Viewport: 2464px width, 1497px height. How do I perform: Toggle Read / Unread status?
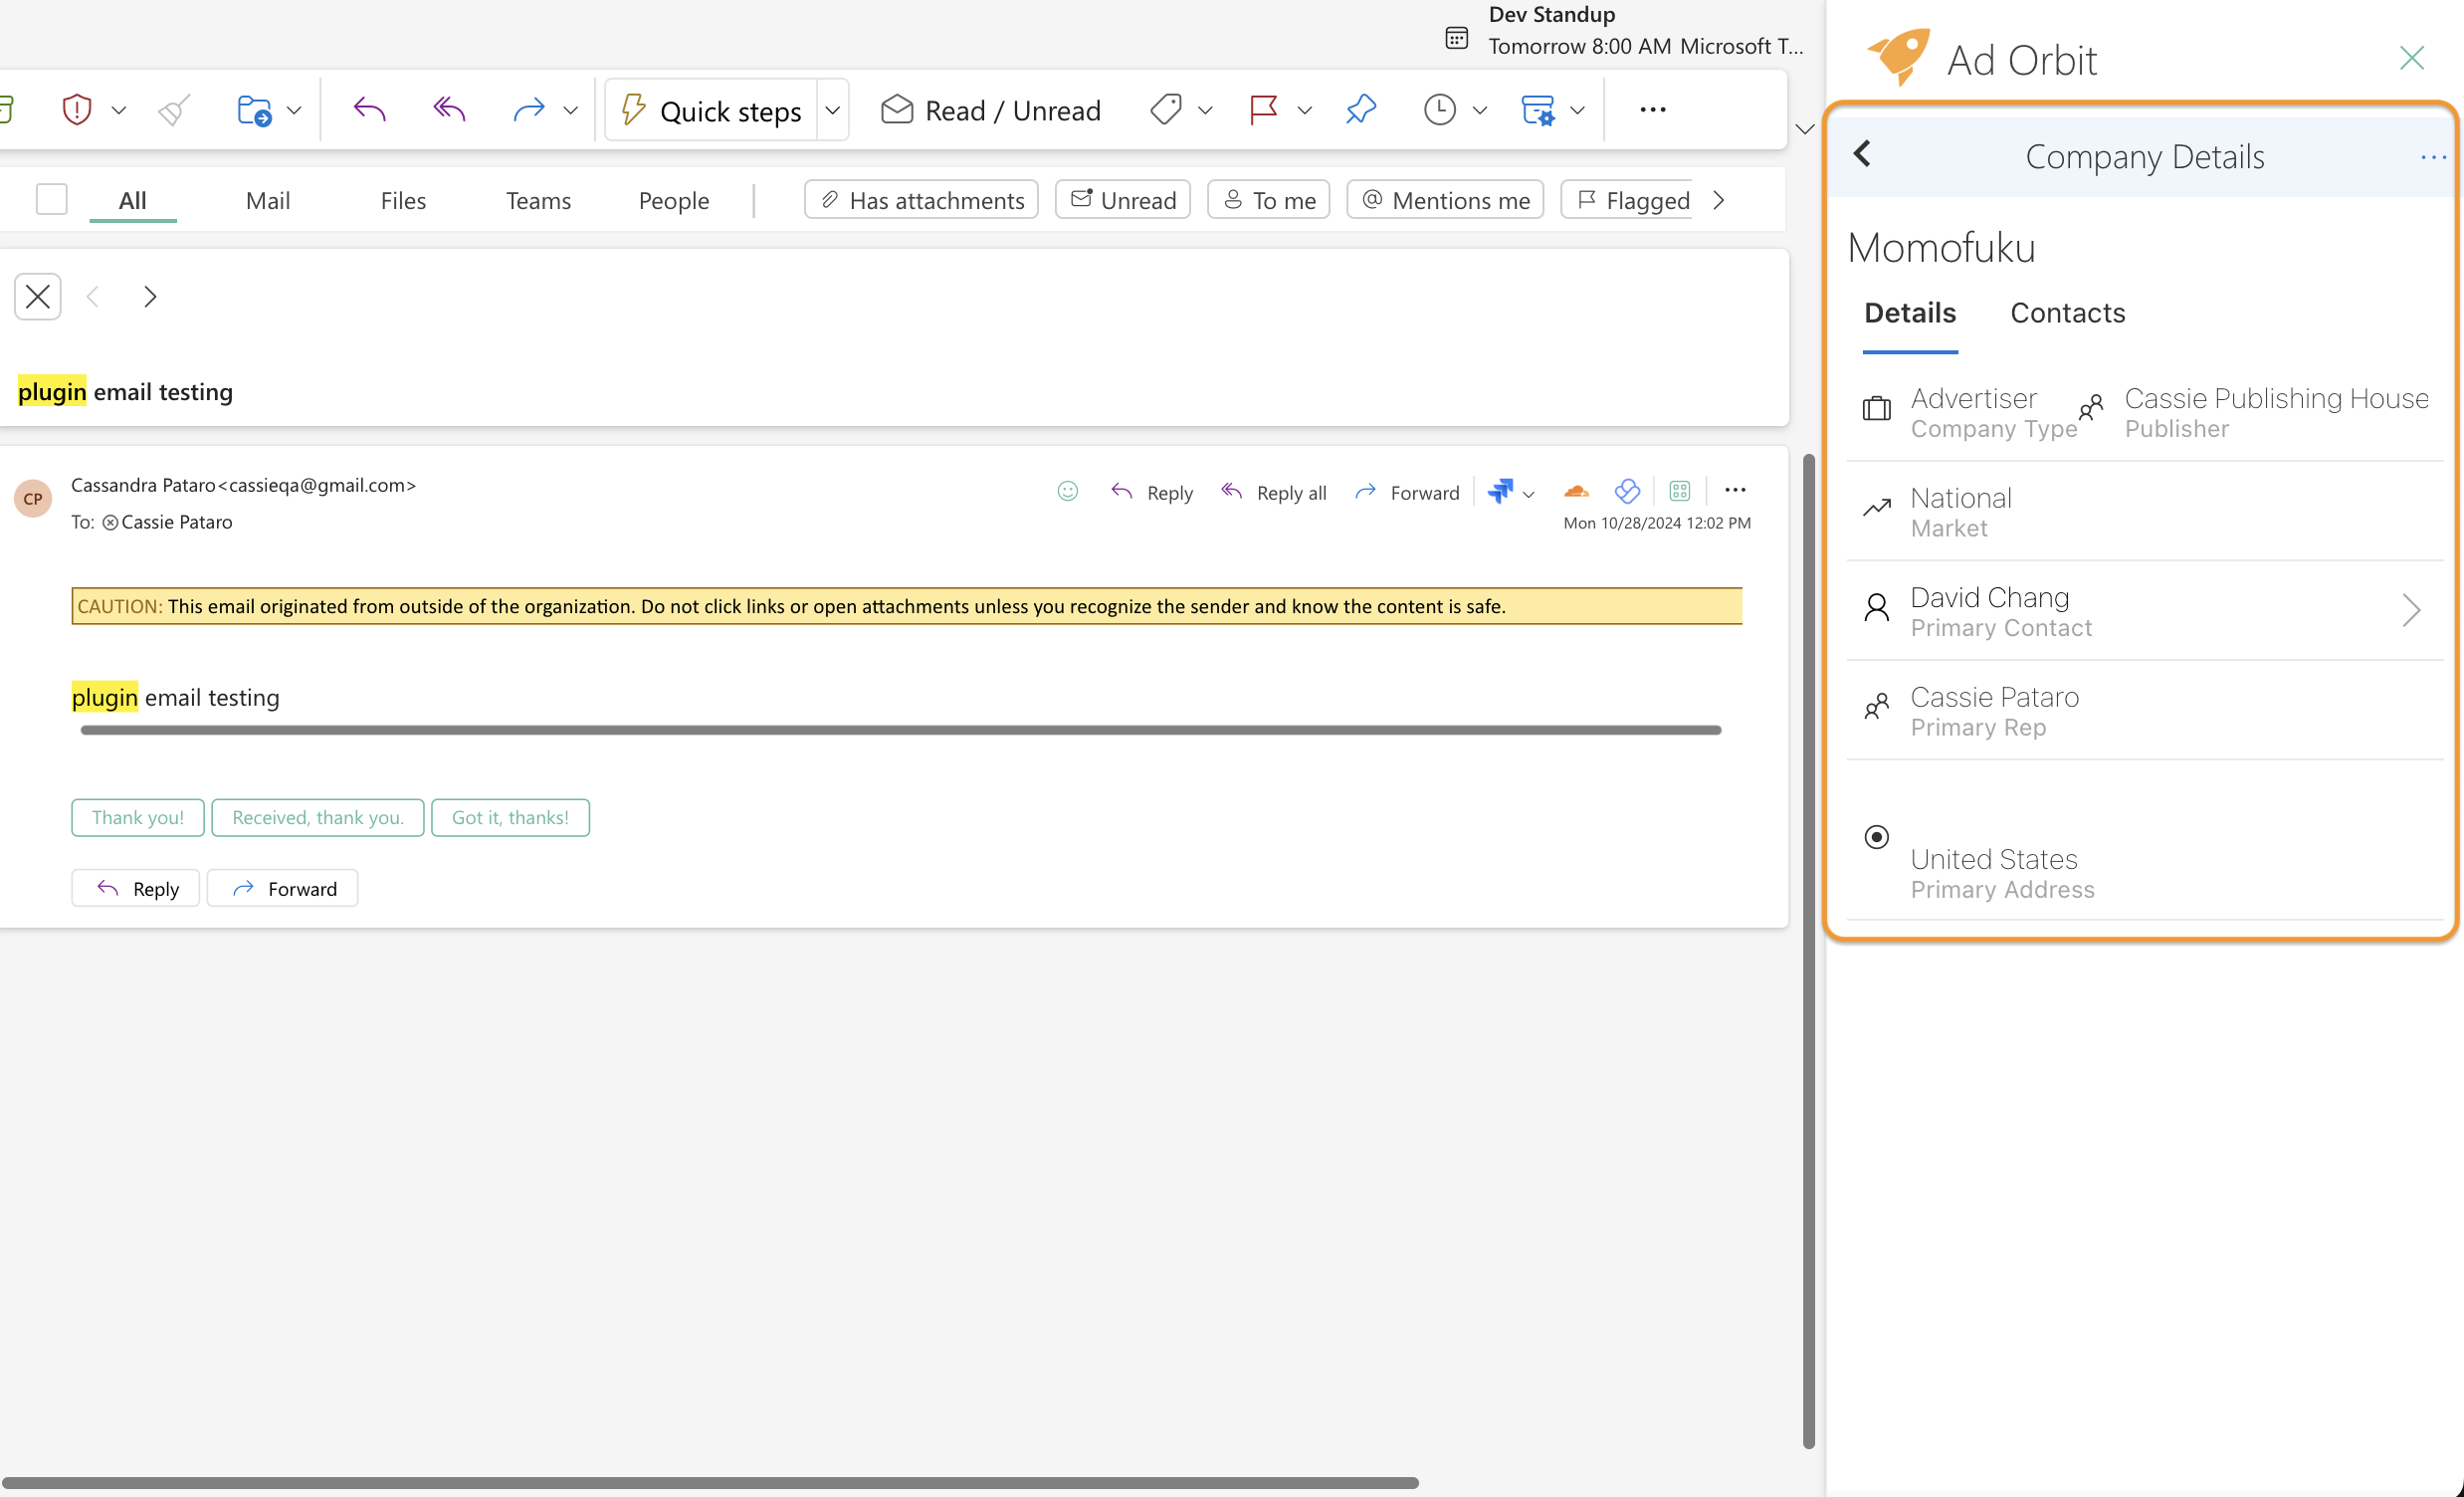tap(990, 110)
